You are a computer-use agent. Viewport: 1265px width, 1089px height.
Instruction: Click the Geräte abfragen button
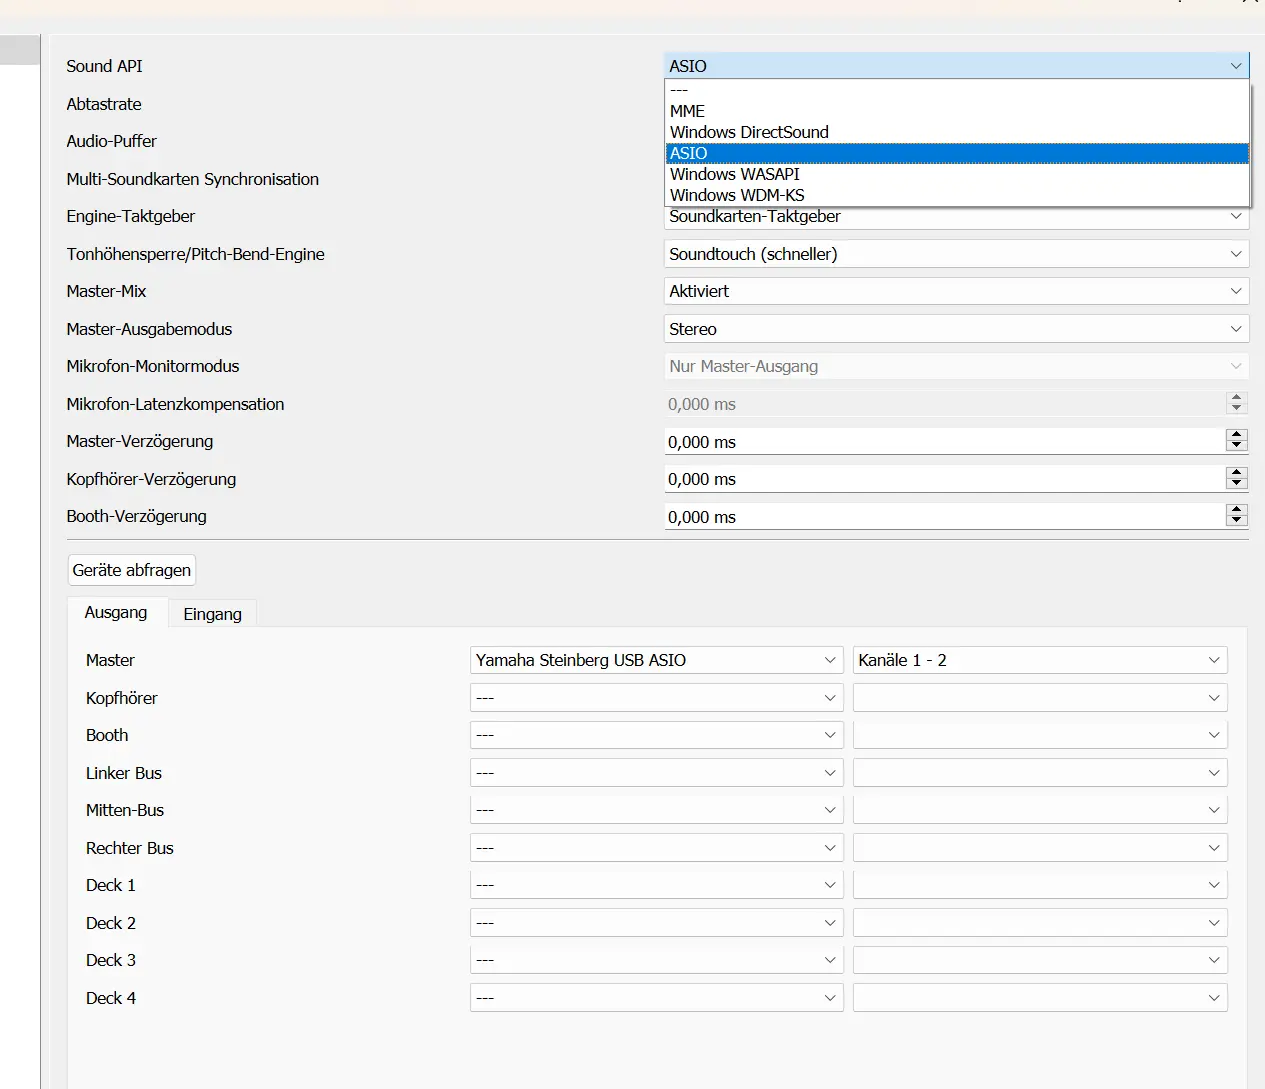[131, 570]
